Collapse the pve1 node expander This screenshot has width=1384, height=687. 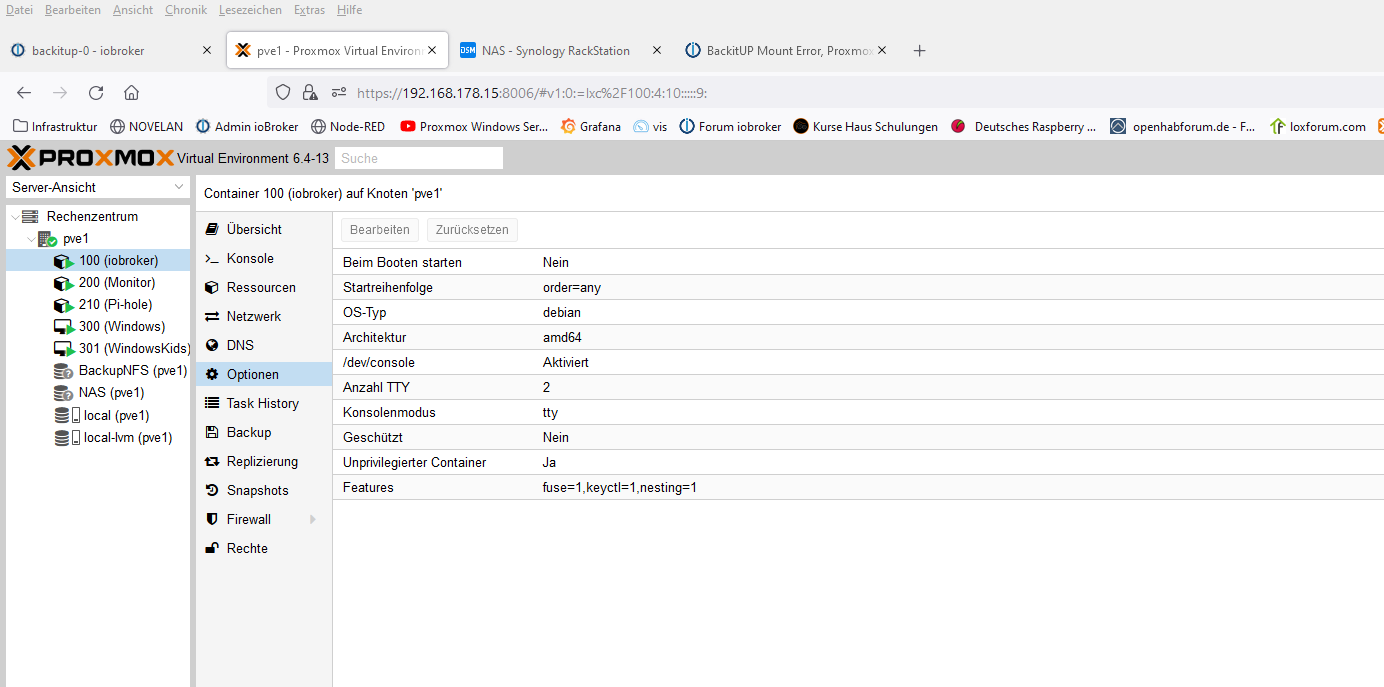click(30, 239)
